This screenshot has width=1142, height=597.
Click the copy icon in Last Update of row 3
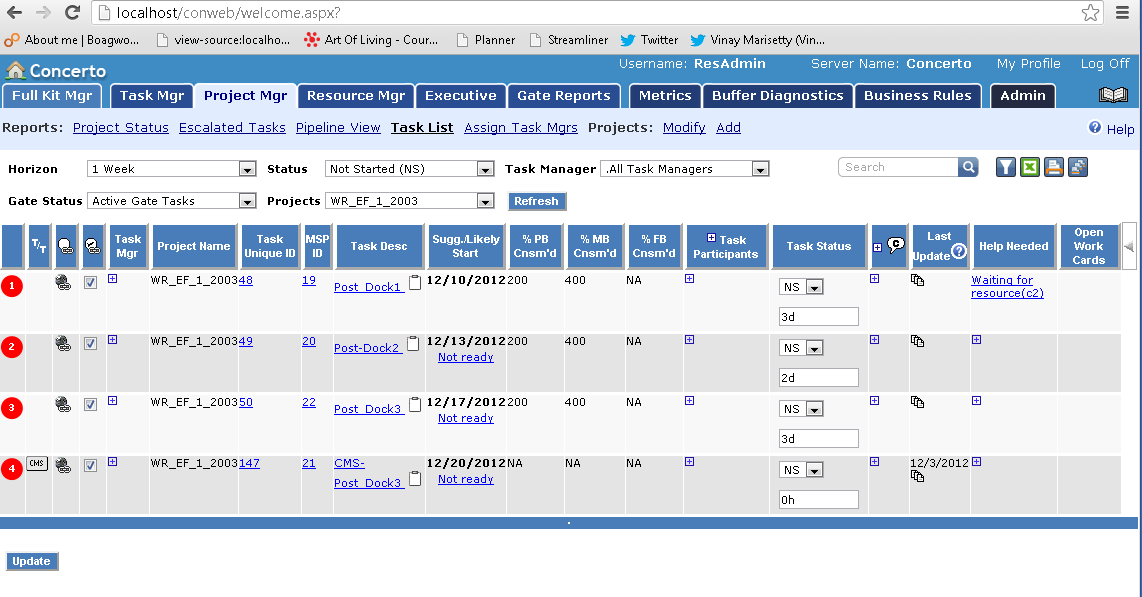tap(918, 402)
